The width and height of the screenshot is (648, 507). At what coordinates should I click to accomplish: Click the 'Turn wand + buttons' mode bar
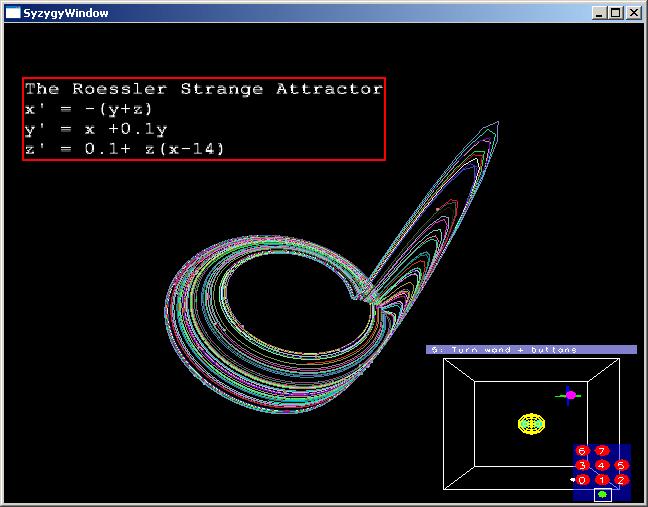coord(531,350)
